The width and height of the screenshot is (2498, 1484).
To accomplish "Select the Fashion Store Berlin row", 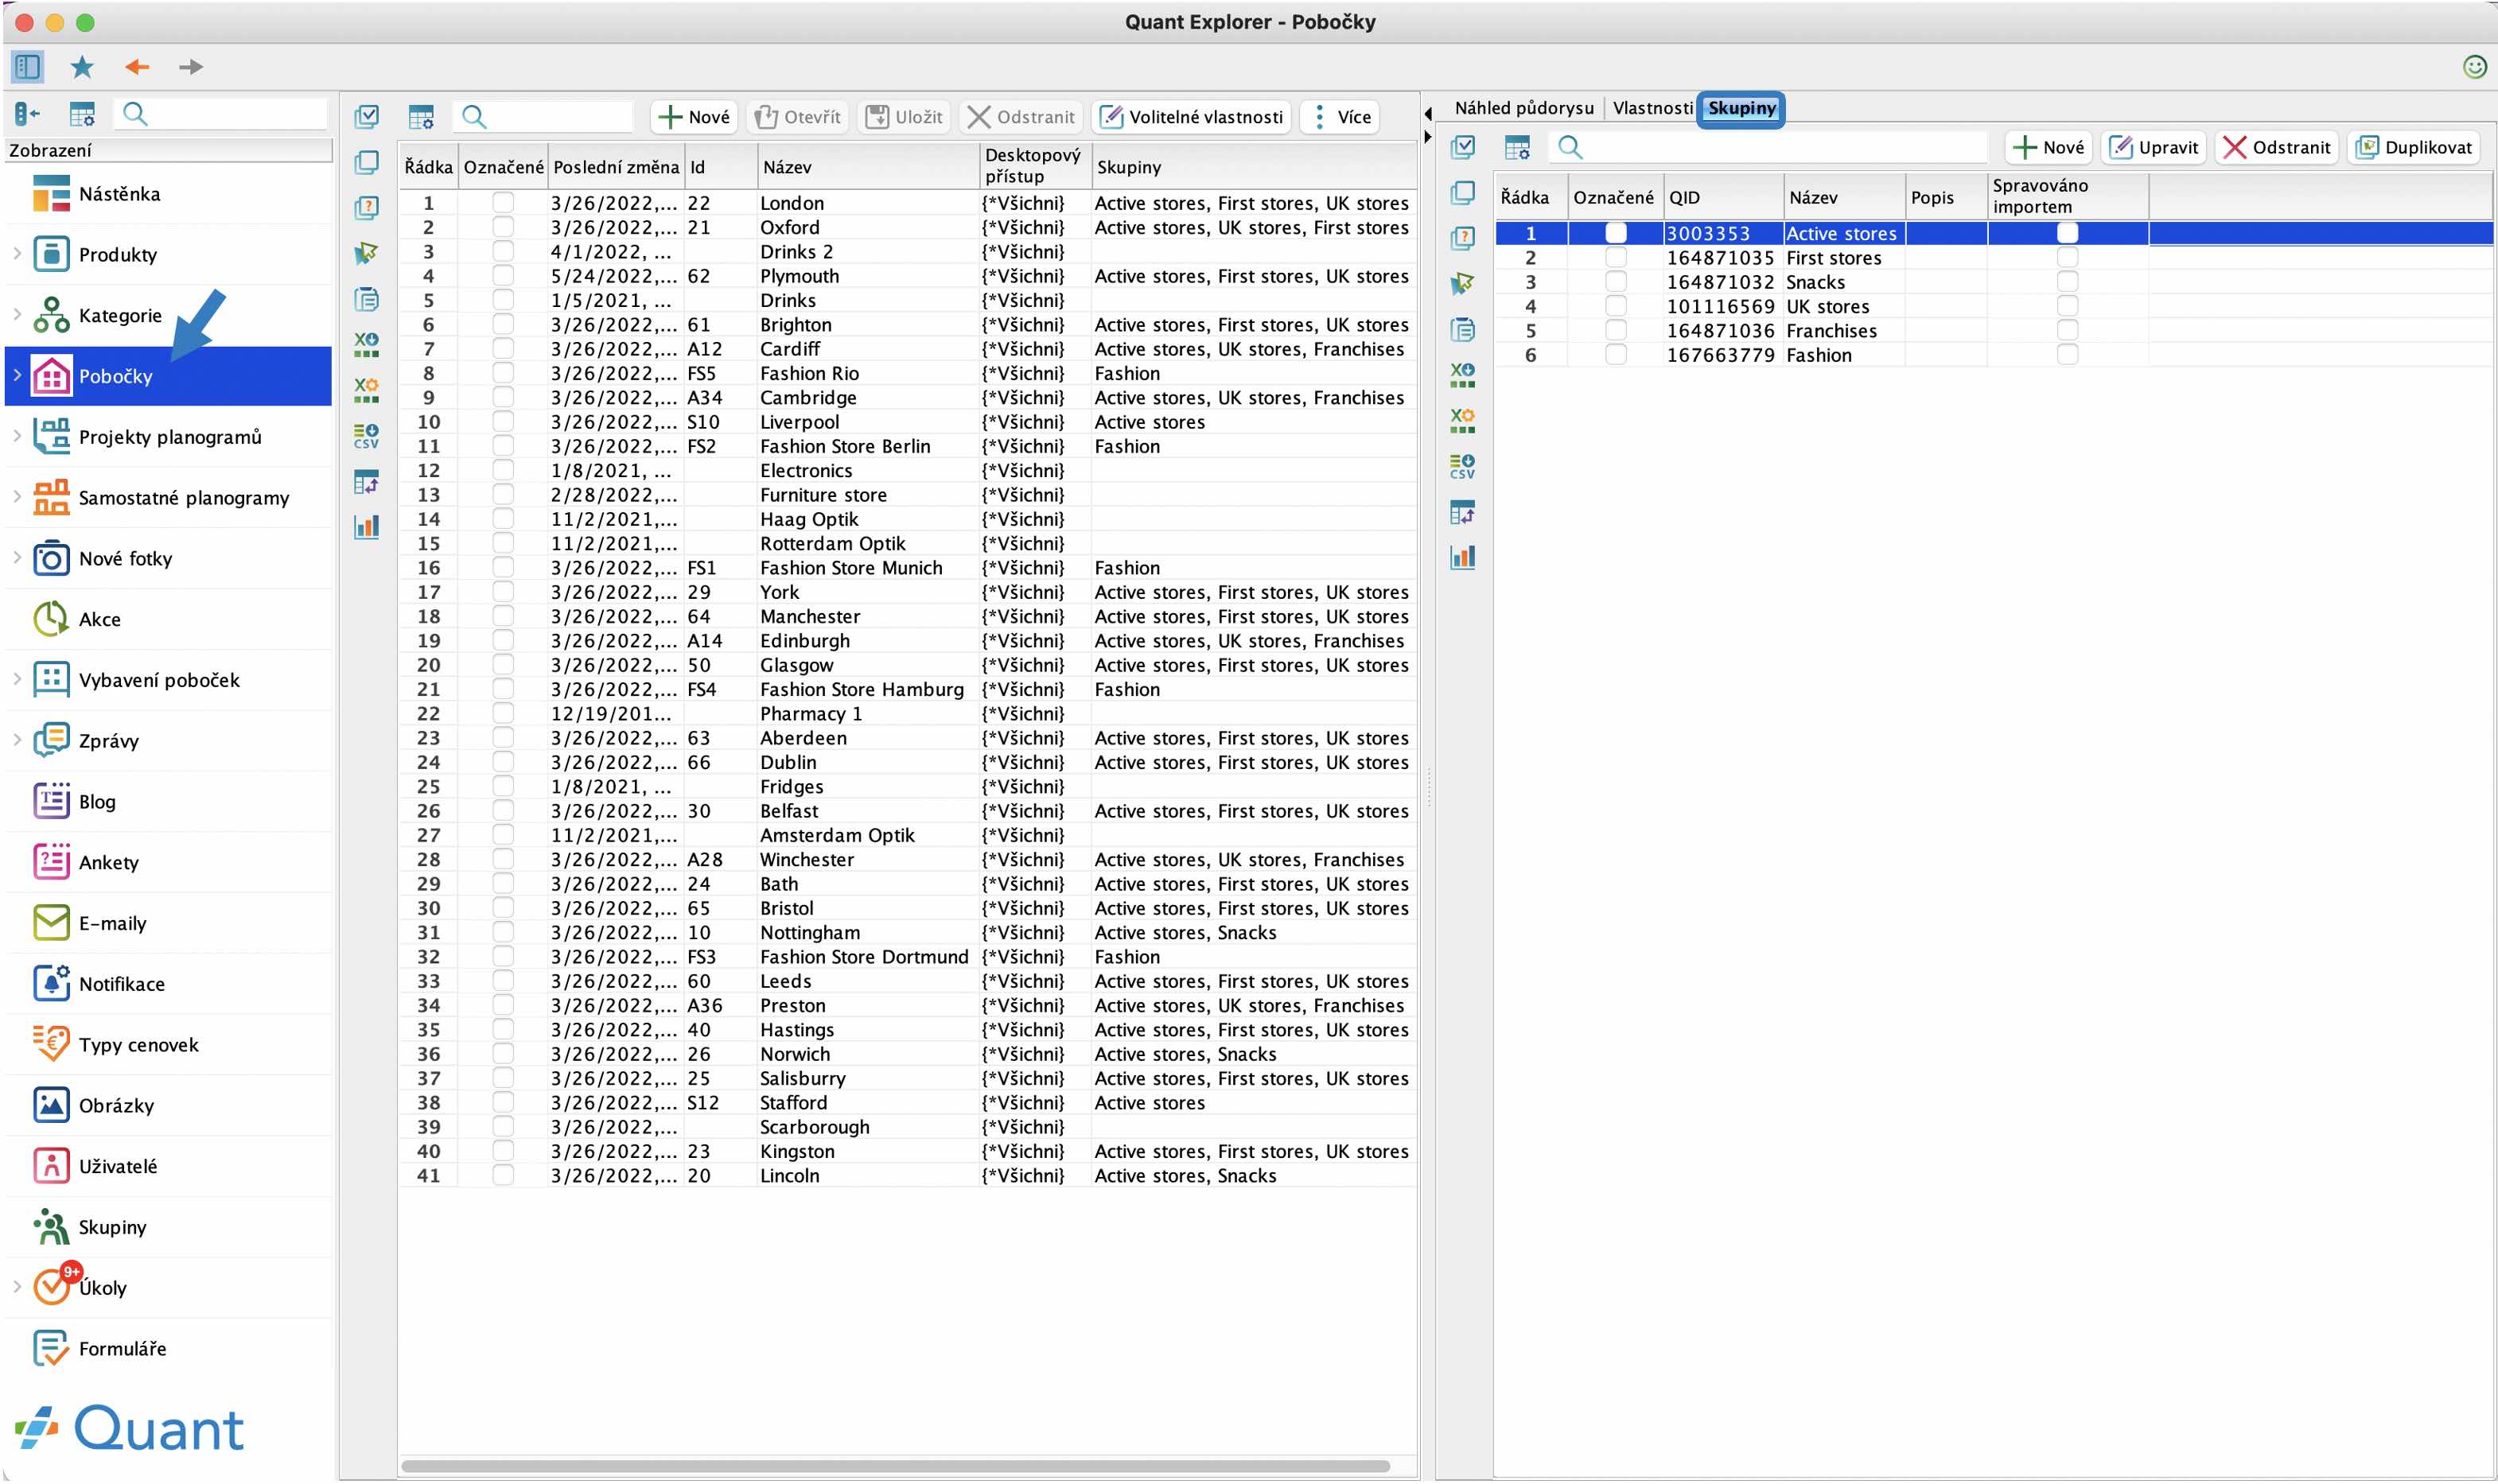I will click(908, 446).
